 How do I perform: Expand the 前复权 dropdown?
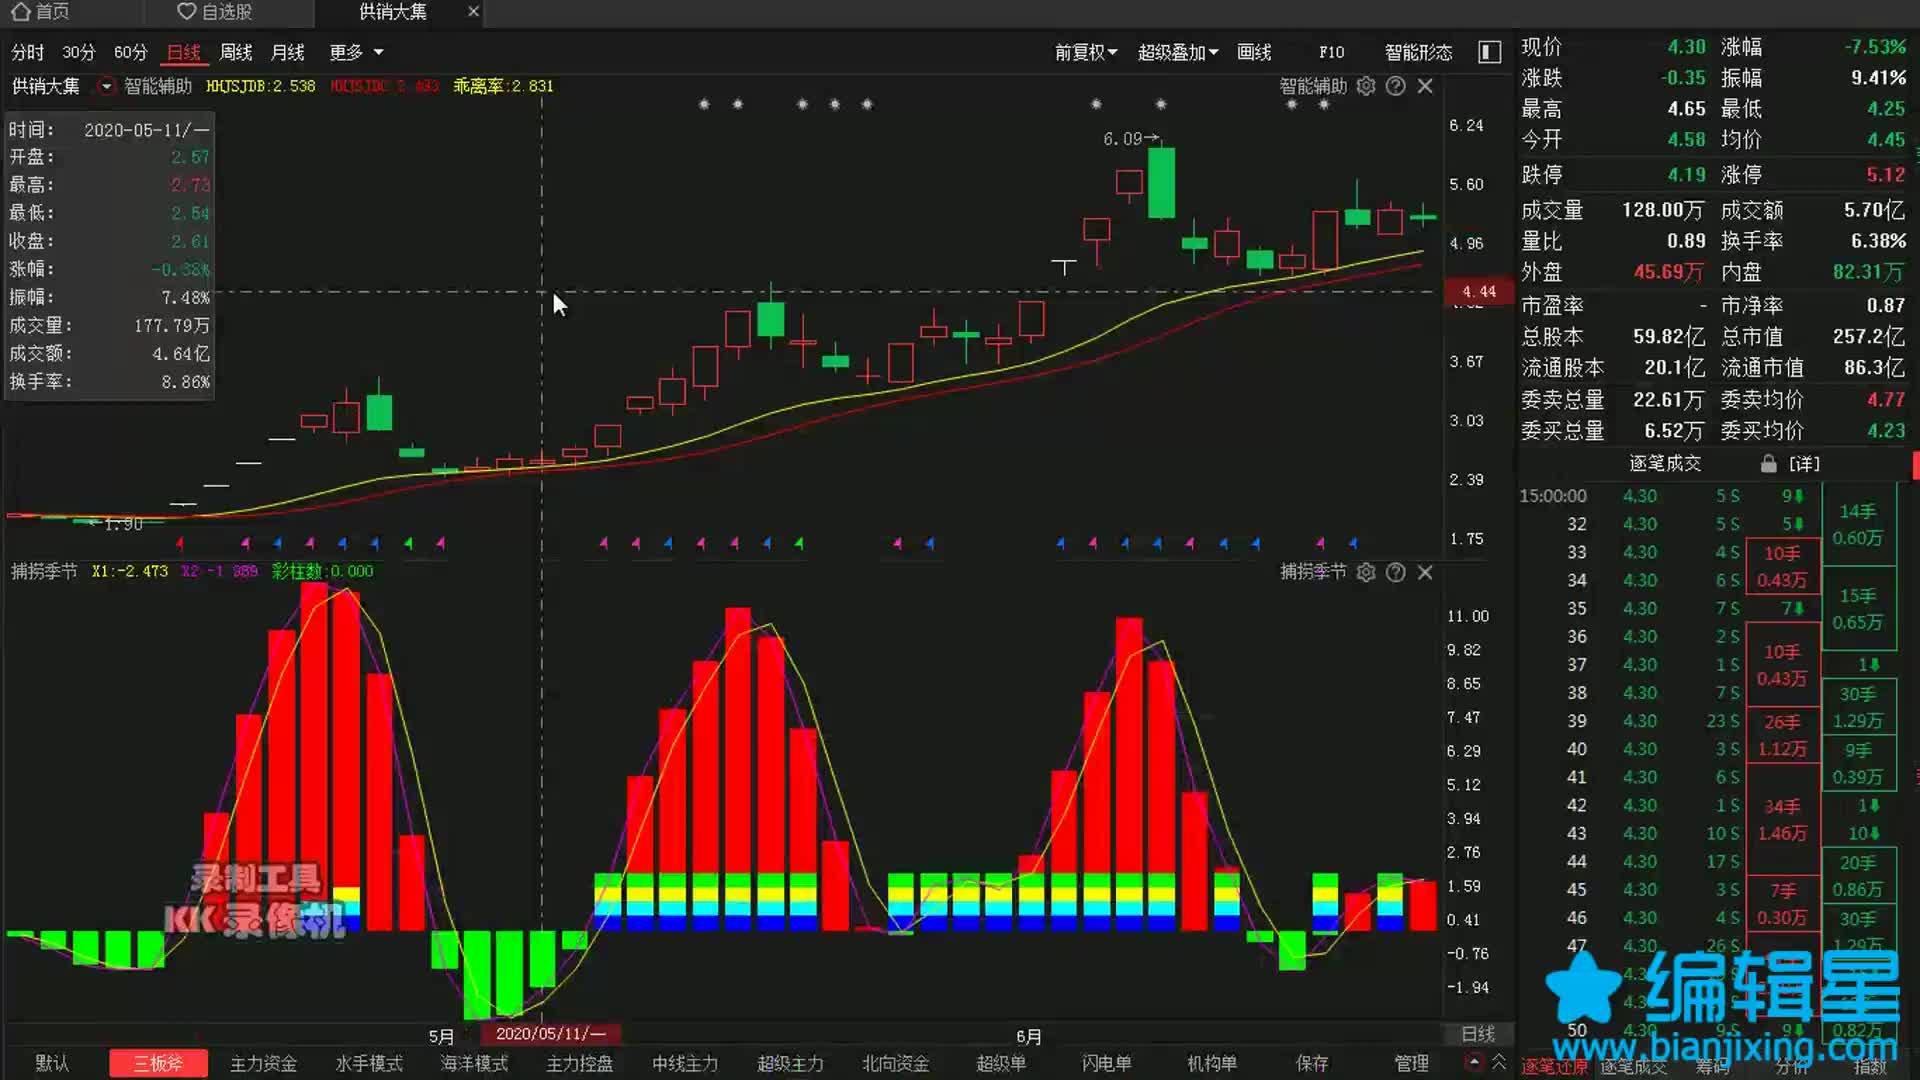[x=1085, y=52]
